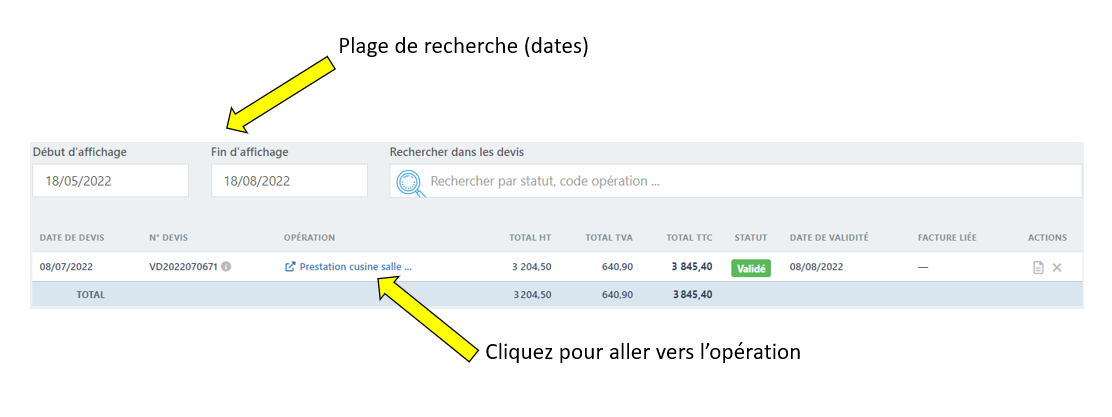Sort by the N° Devis column header

168,238
